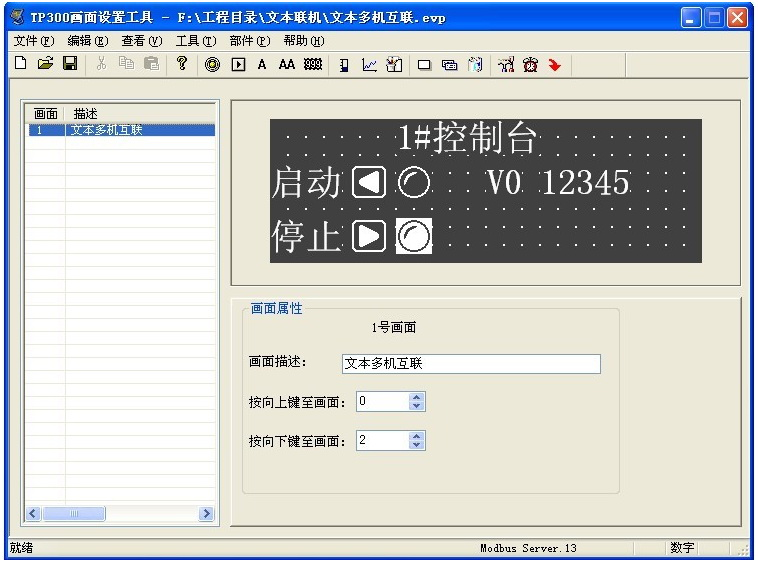Toggle the highlighted stop indicator lamp
Screen dimensions: 758x562
414,236
